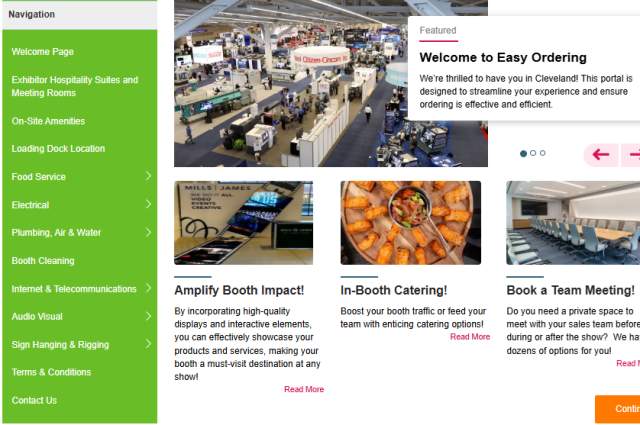Click the pink right arrow carousel button

tap(631, 155)
